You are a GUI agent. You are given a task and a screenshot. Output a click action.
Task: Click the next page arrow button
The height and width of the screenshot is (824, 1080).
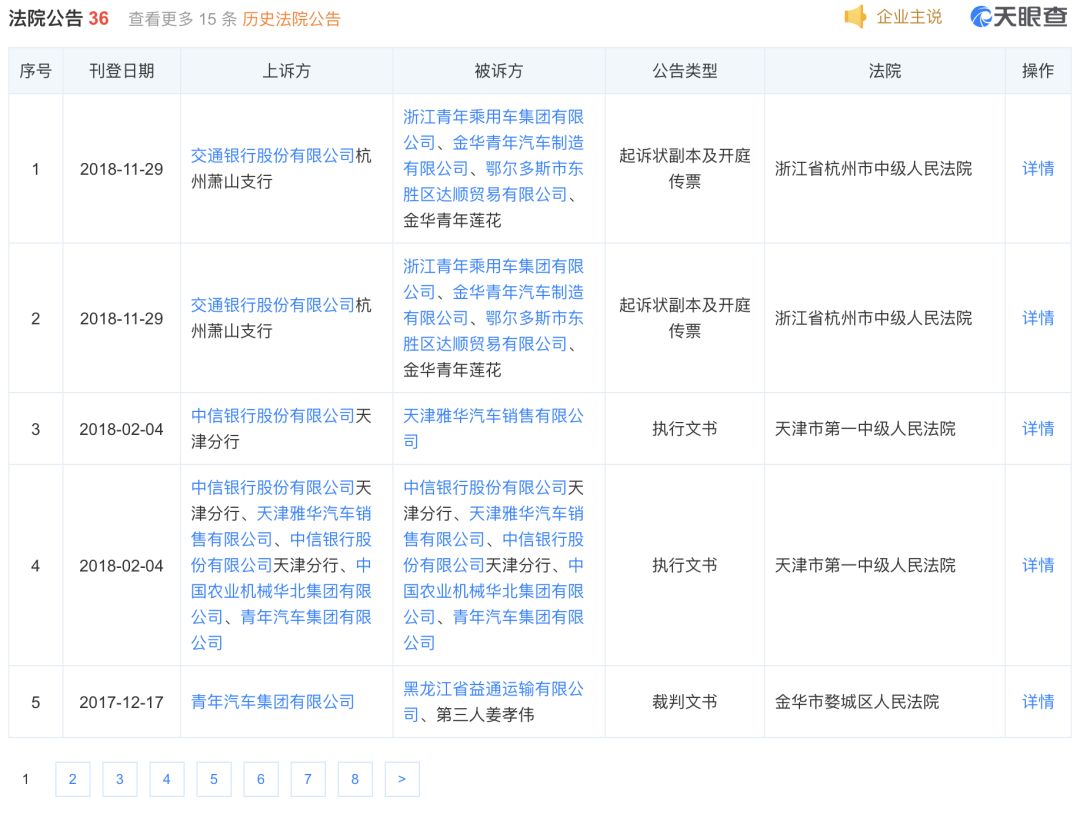402,779
